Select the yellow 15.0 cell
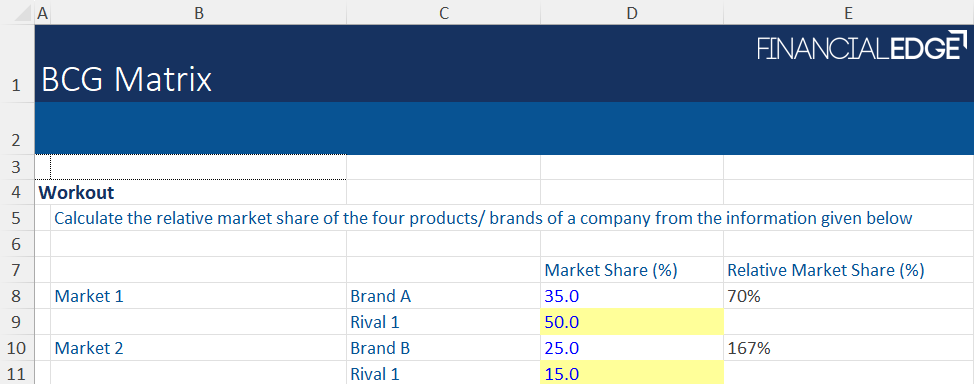The height and width of the screenshot is (384, 974). tap(632, 373)
